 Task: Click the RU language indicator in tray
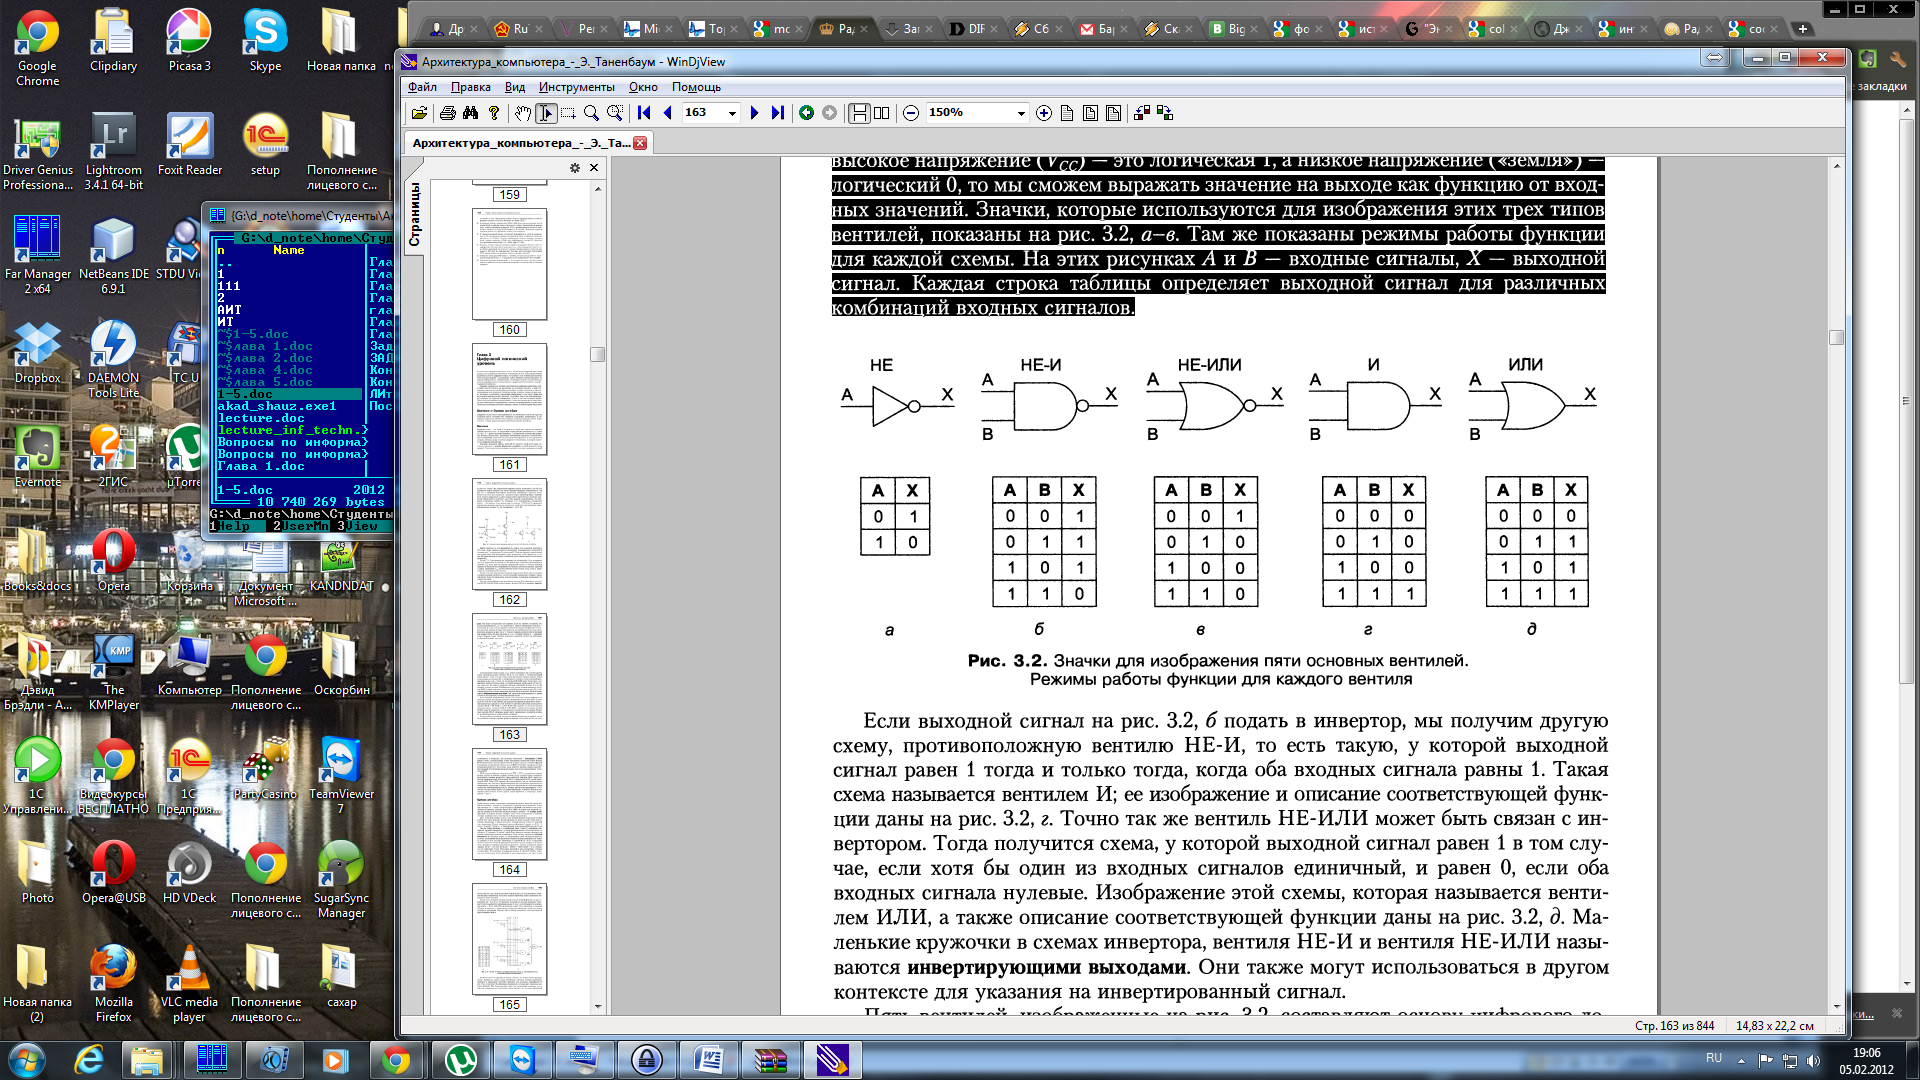pyautogui.click(x=1714, y=1058)
